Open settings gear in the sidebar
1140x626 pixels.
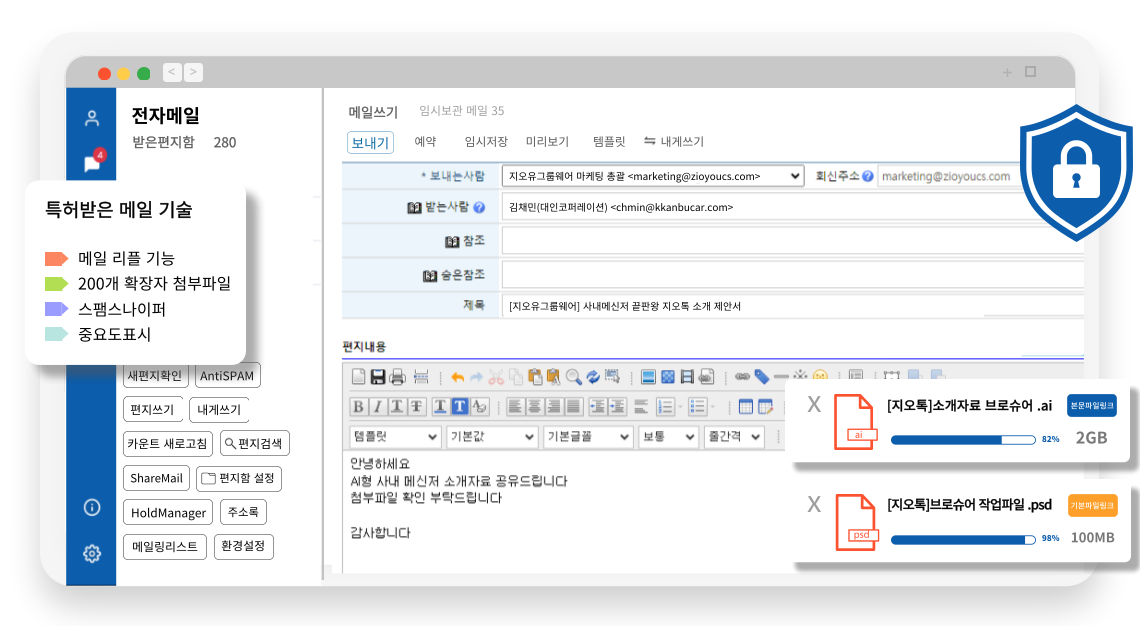92,553
